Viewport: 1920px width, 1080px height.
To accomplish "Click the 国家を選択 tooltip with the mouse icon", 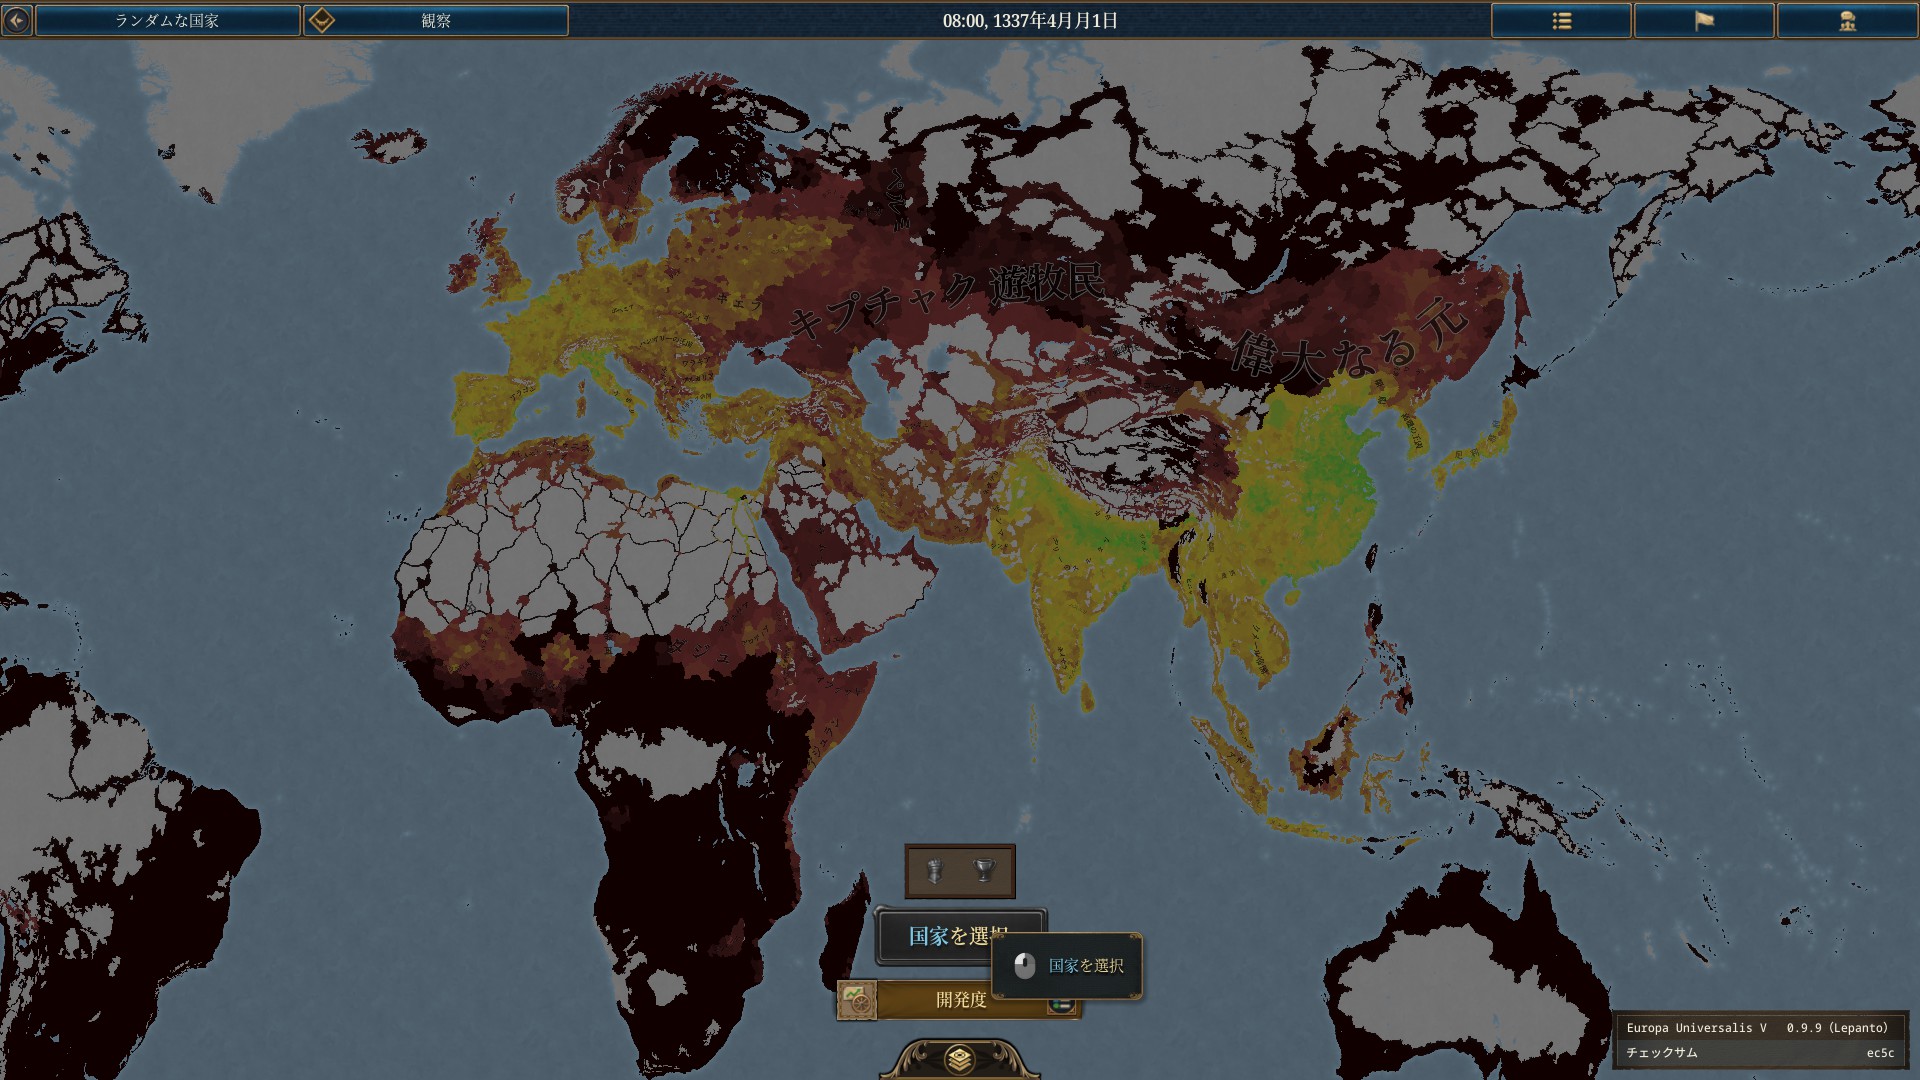I will (1067, 965).
